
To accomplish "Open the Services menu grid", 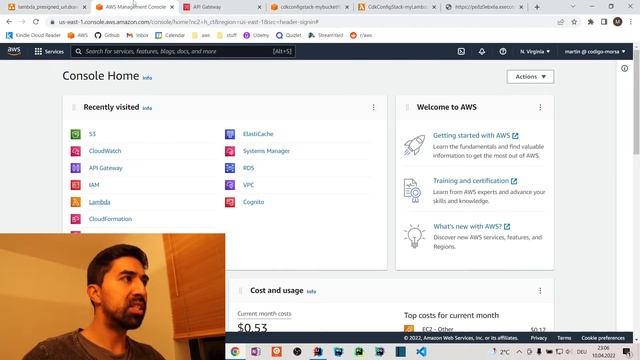I will [x=49, y=51].
